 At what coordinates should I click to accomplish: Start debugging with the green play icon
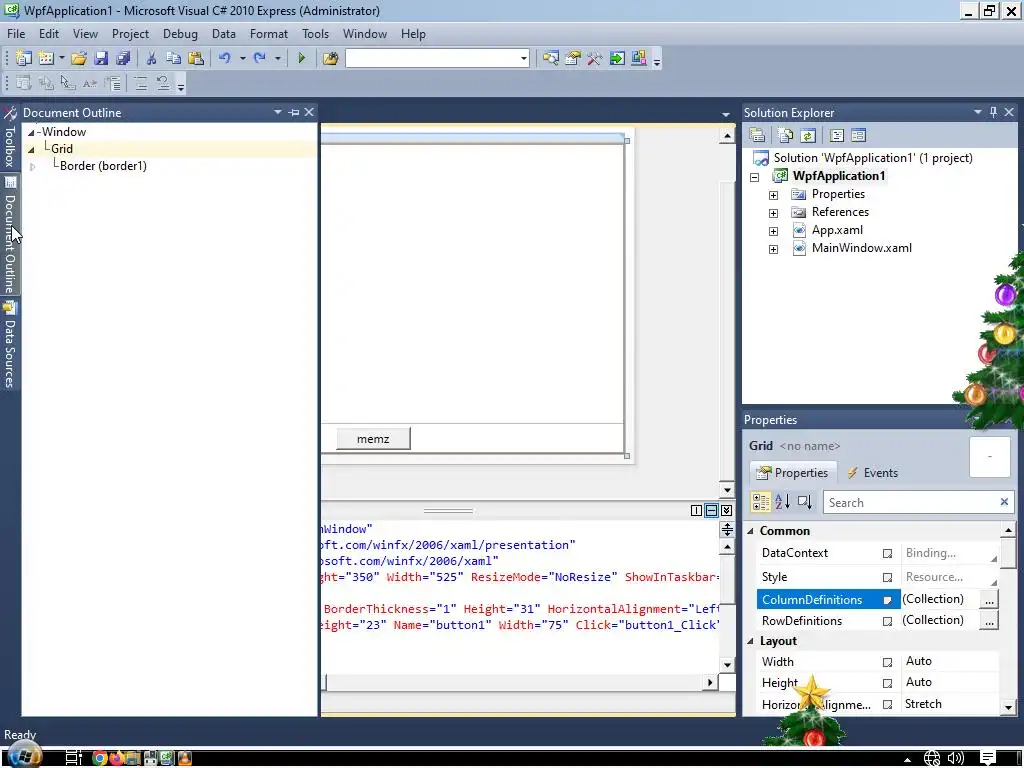tap(301, 59)
